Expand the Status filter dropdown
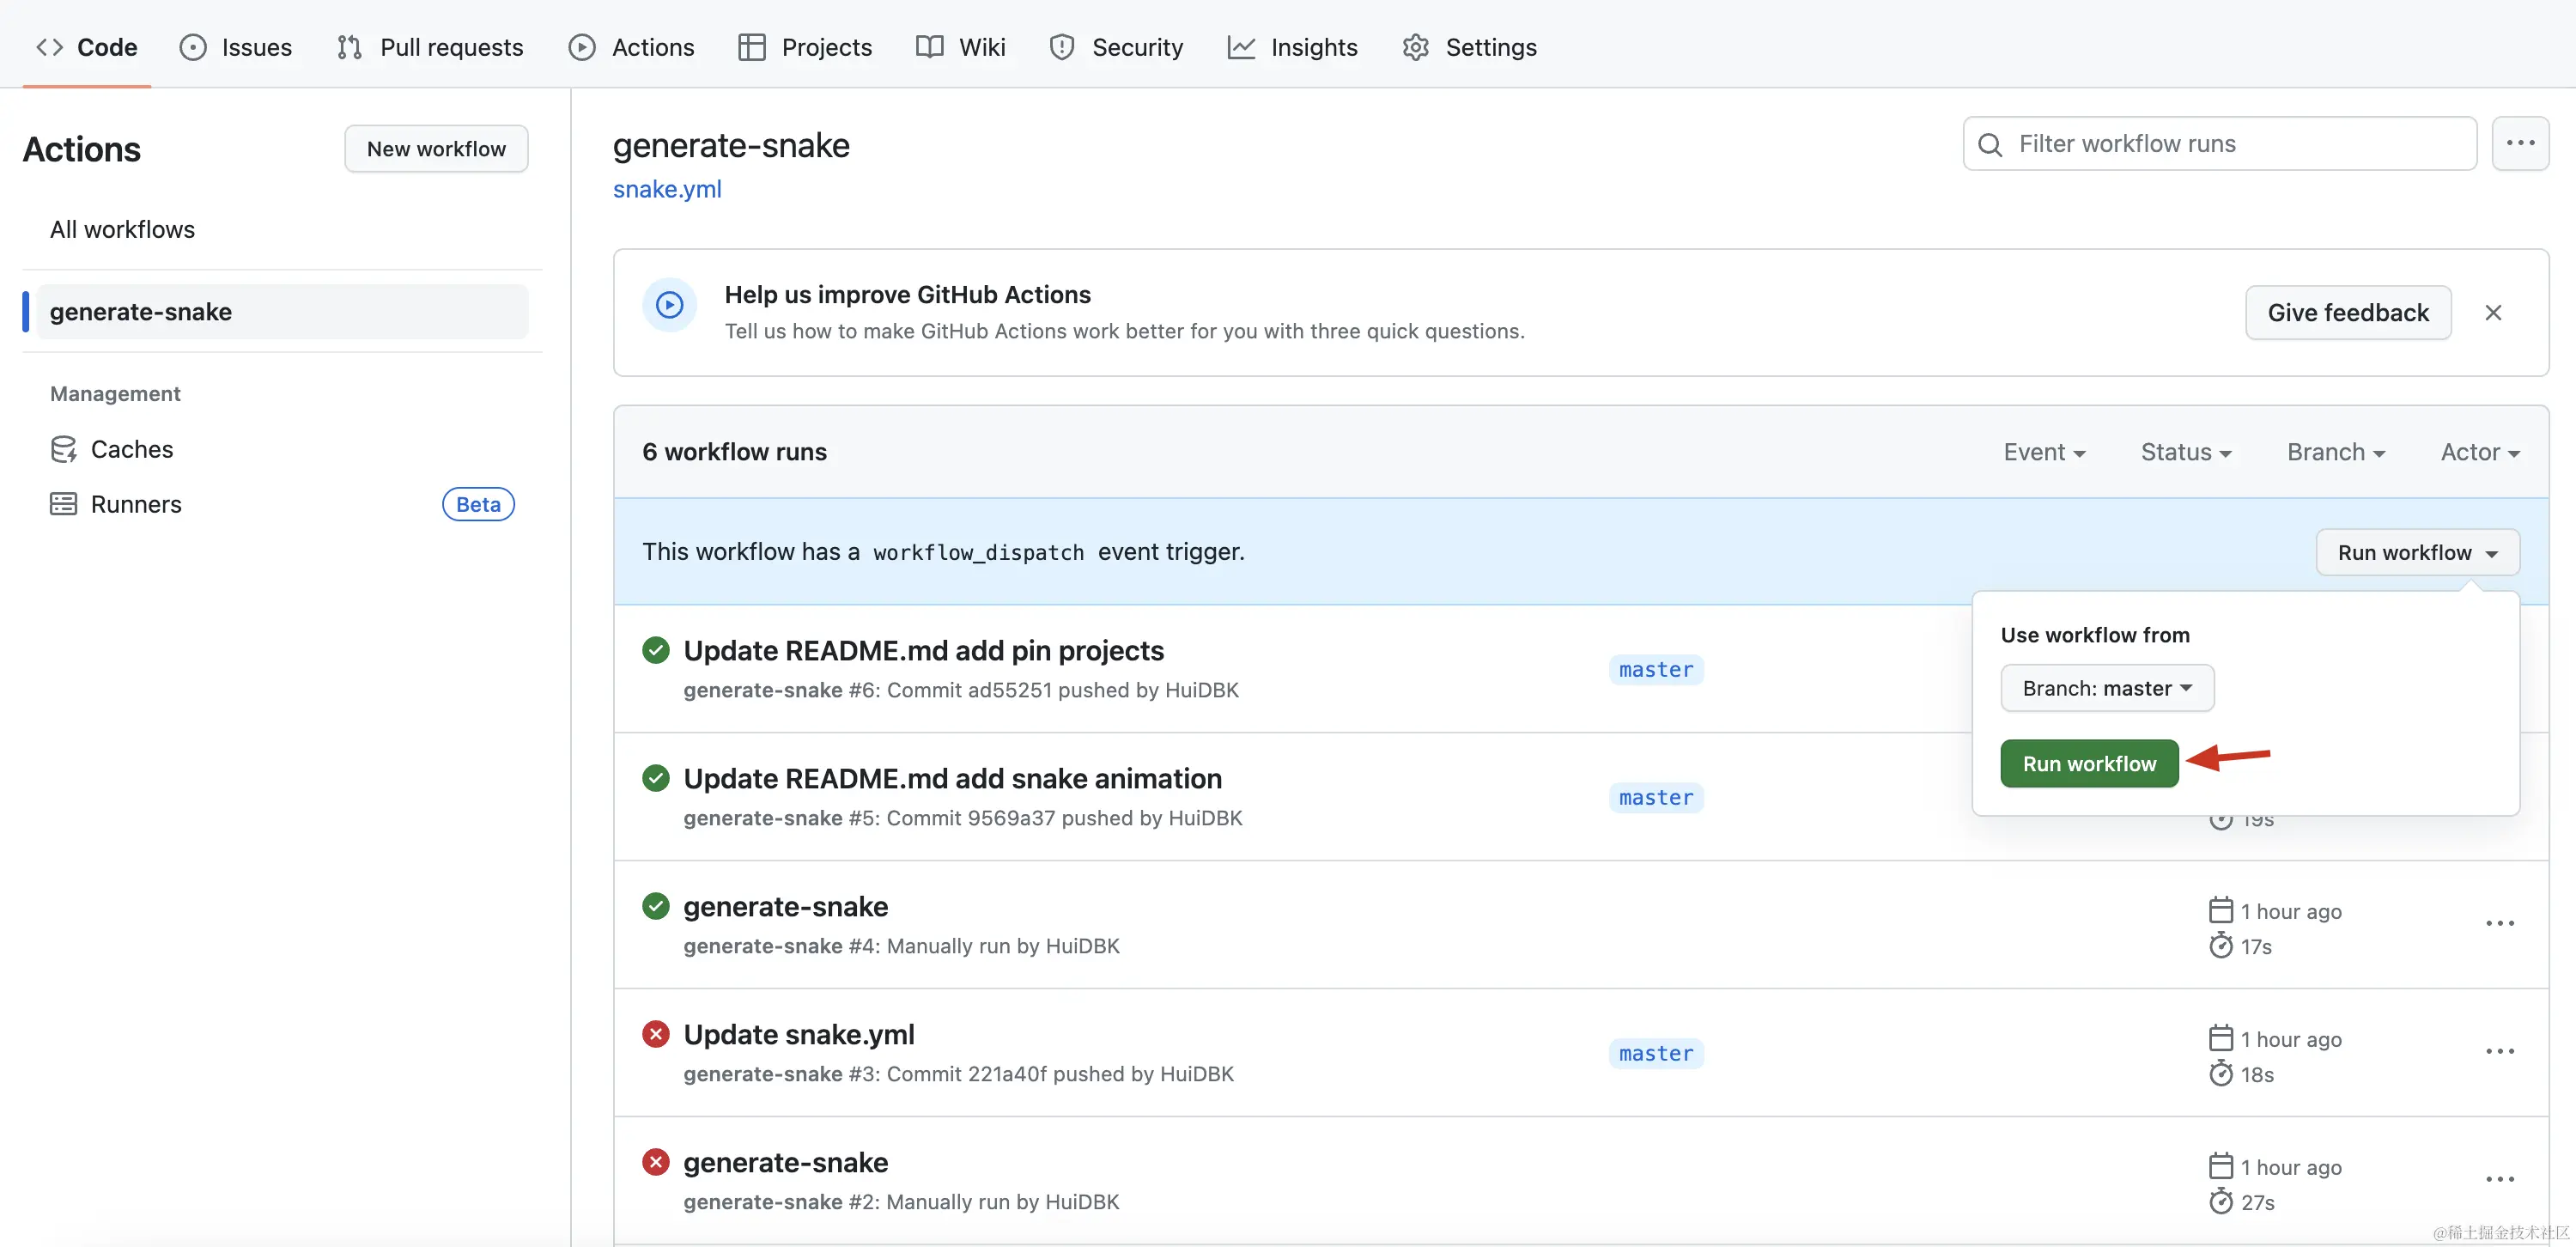The image size is (2576, 1247). [x=2185, y=452]
